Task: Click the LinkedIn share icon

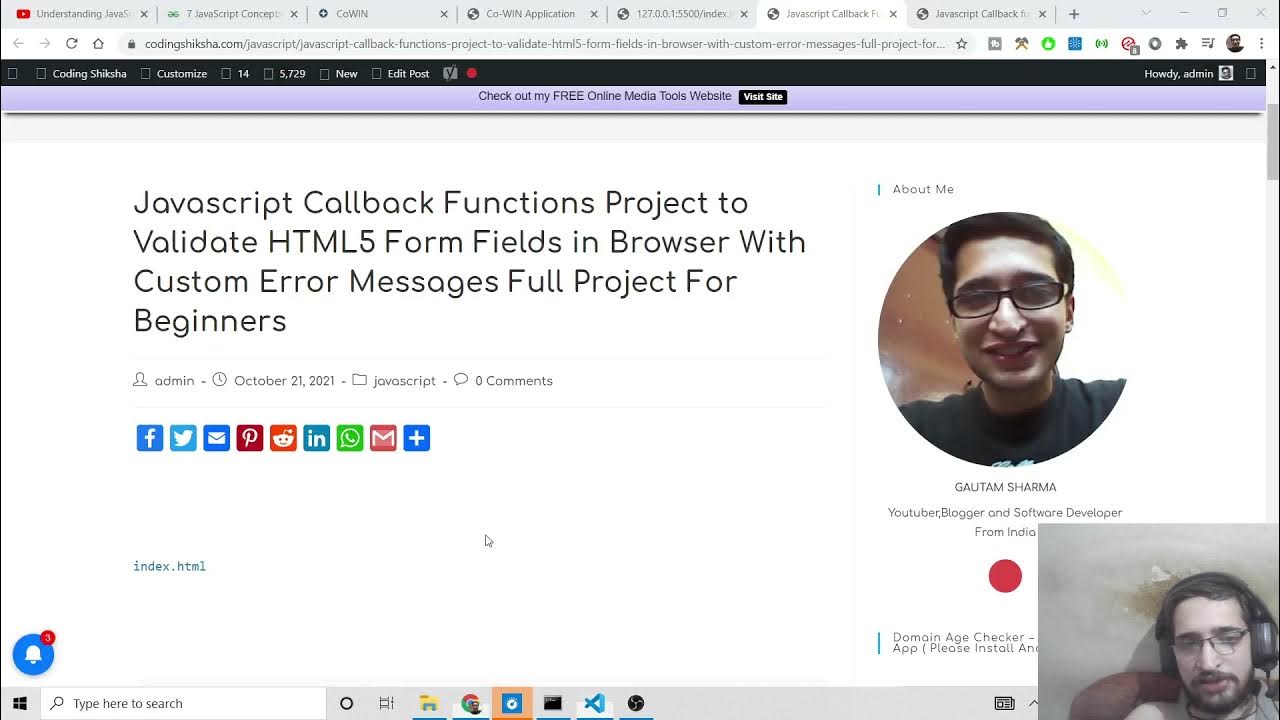Action: [316, 438]
